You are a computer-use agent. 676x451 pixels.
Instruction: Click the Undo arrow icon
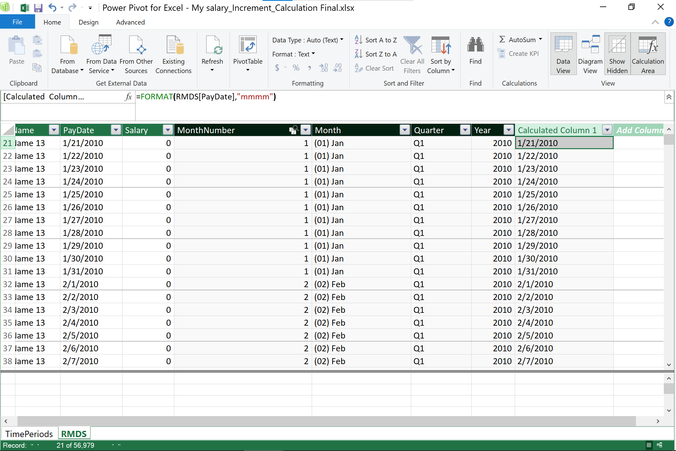53,7
